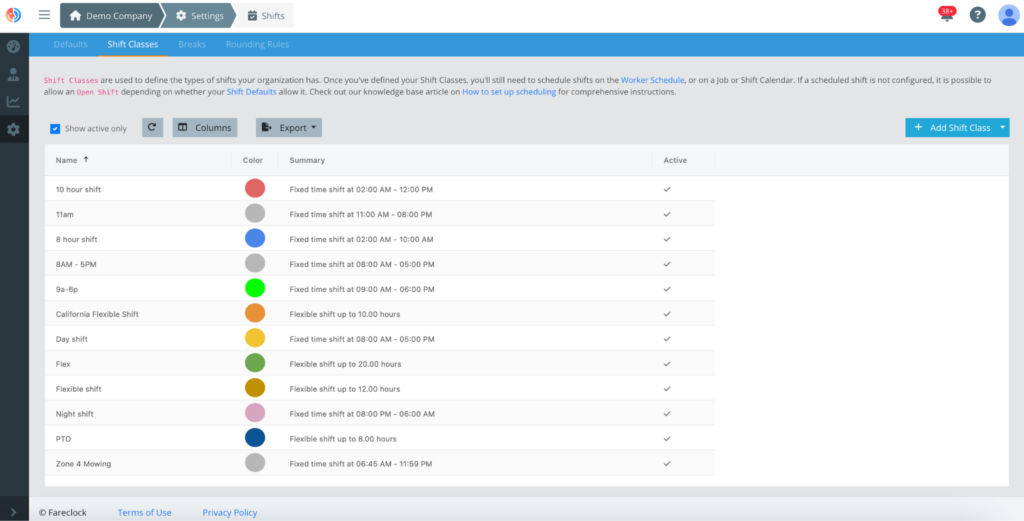Click the refresh button beside Show active only
Image resolution: width=1024 pixels, height=521 pixels.
[x=152, y=127]
